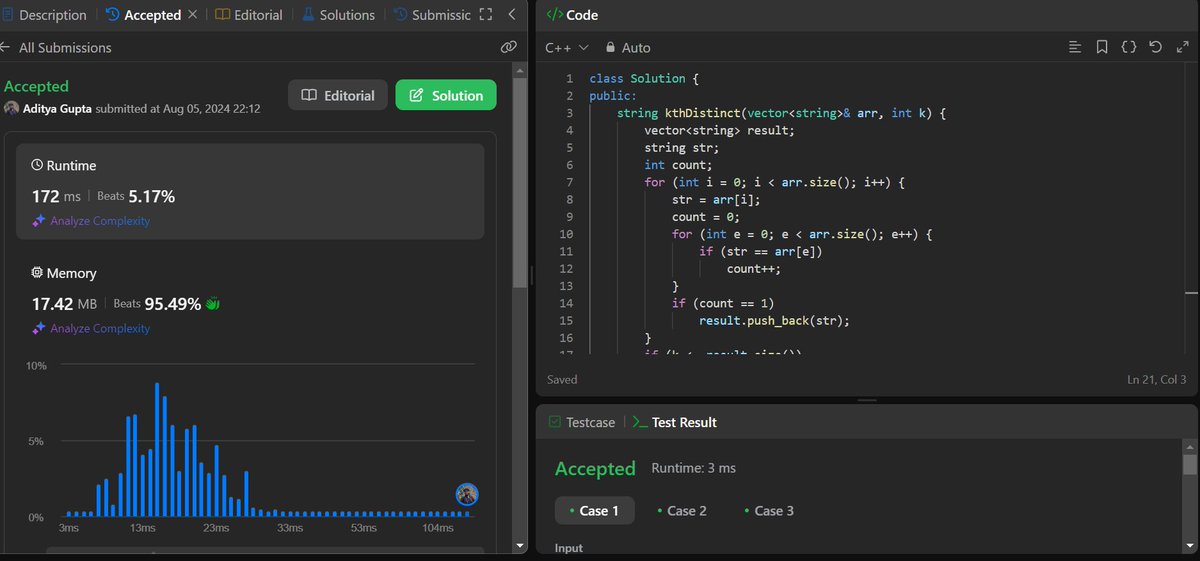Click the Runtime clock icon

(37, 165)
